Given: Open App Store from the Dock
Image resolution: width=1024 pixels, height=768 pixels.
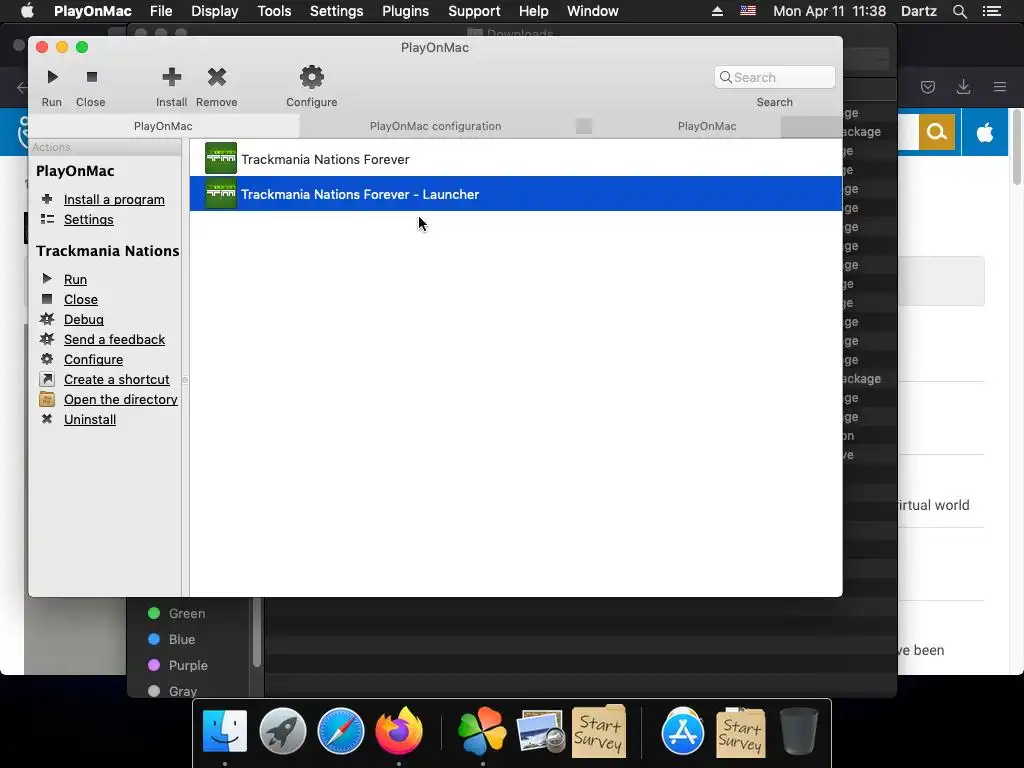Looking at the screenshot, I should (x=682, y=731).
